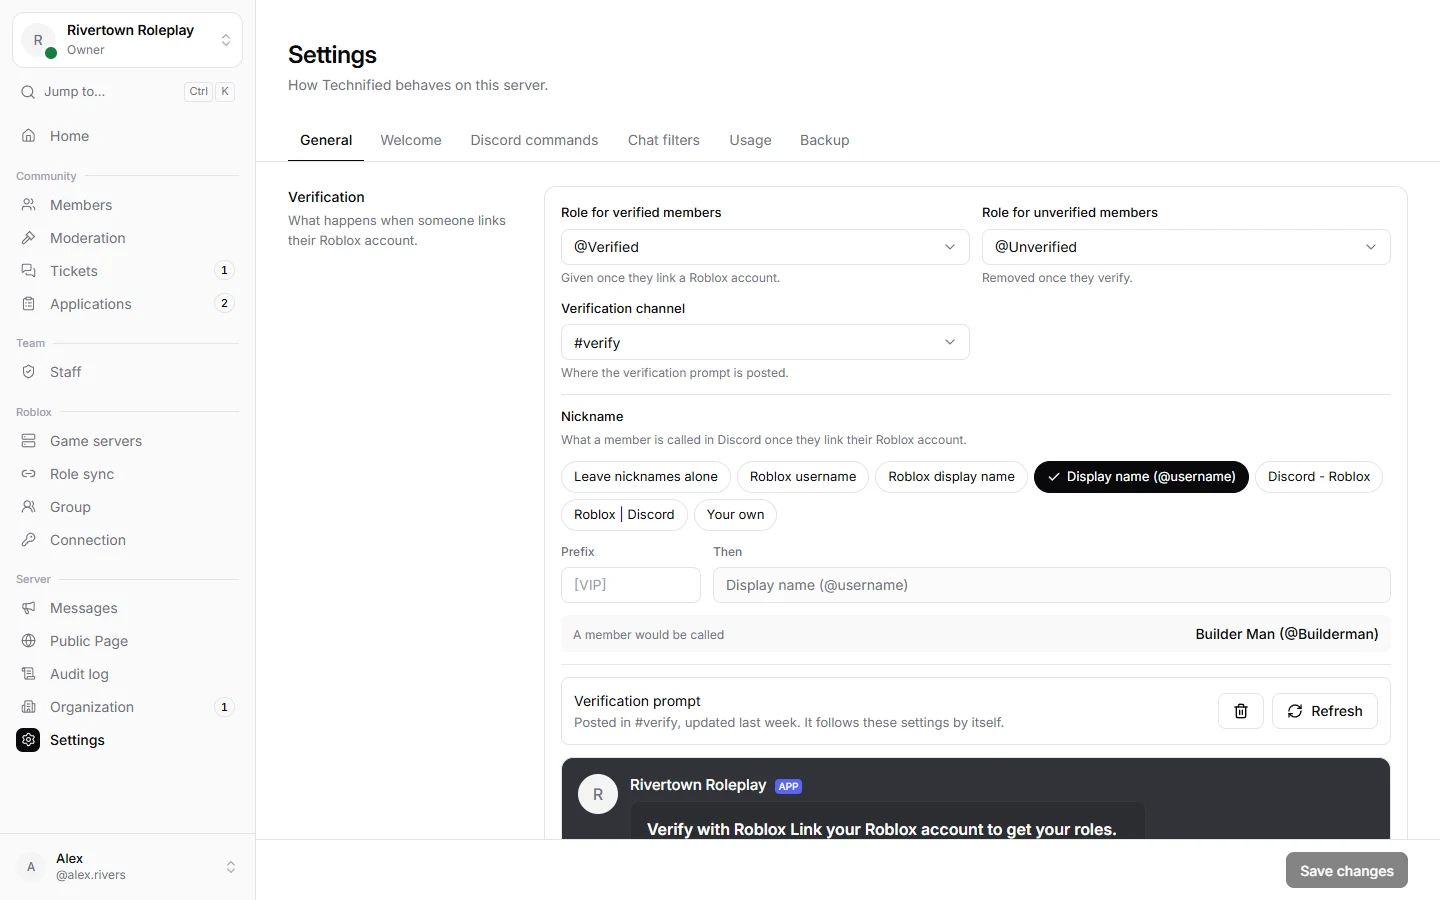Viewport: 1440px width, 900px height.
Task: Click the 'Jump to...' search box
Action: click(127, 92)
